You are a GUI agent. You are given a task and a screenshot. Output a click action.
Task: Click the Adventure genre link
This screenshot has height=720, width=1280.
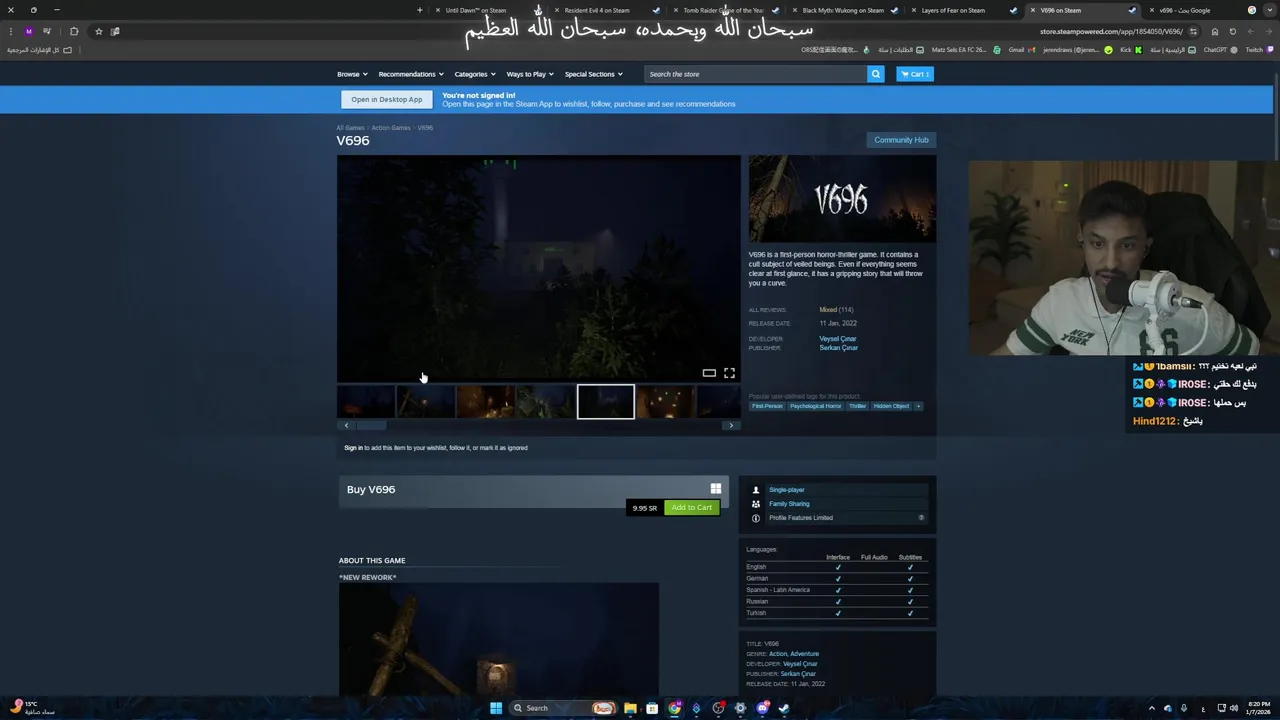point(804,654)
